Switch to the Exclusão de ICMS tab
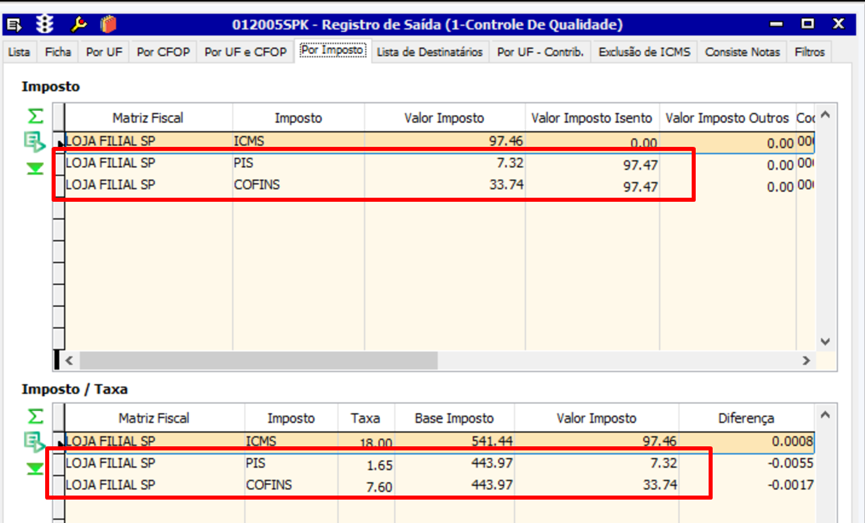865x523 pixels. tap(644, 52)
